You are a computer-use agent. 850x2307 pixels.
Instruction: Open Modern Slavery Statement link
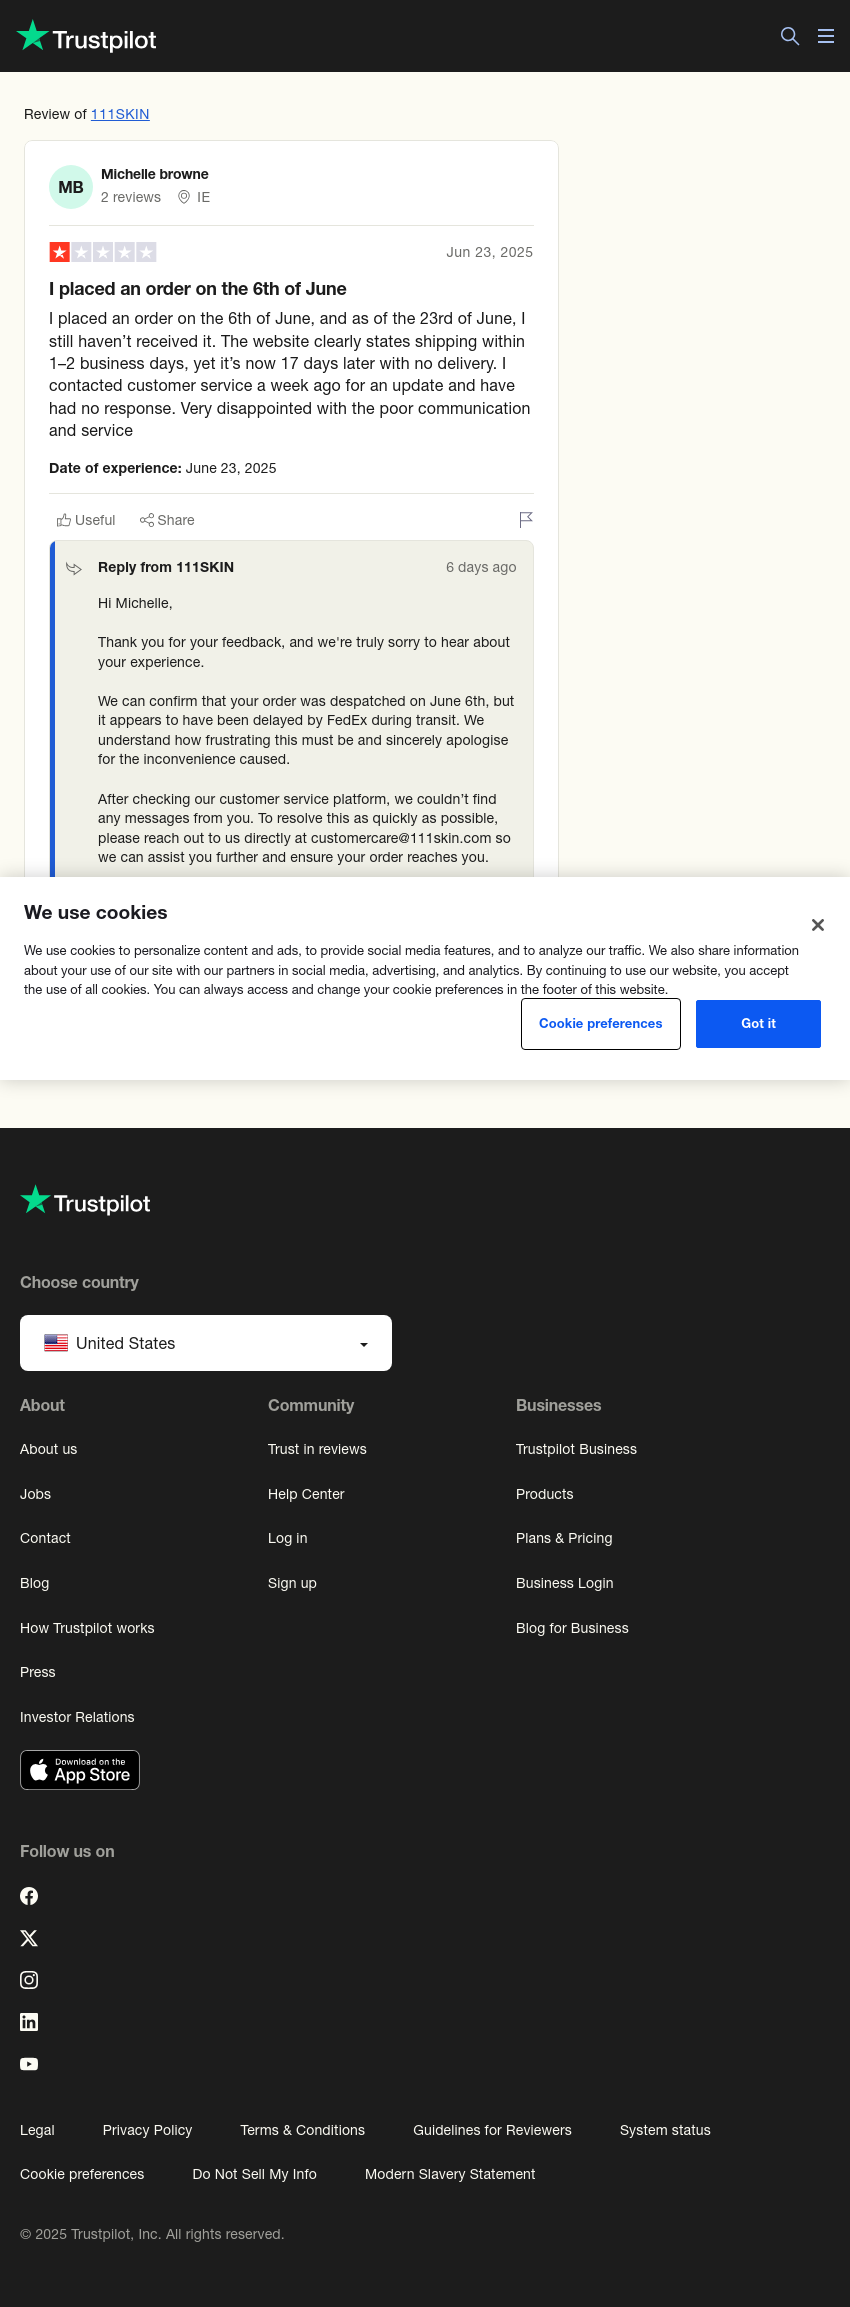tap(450, 2174)
